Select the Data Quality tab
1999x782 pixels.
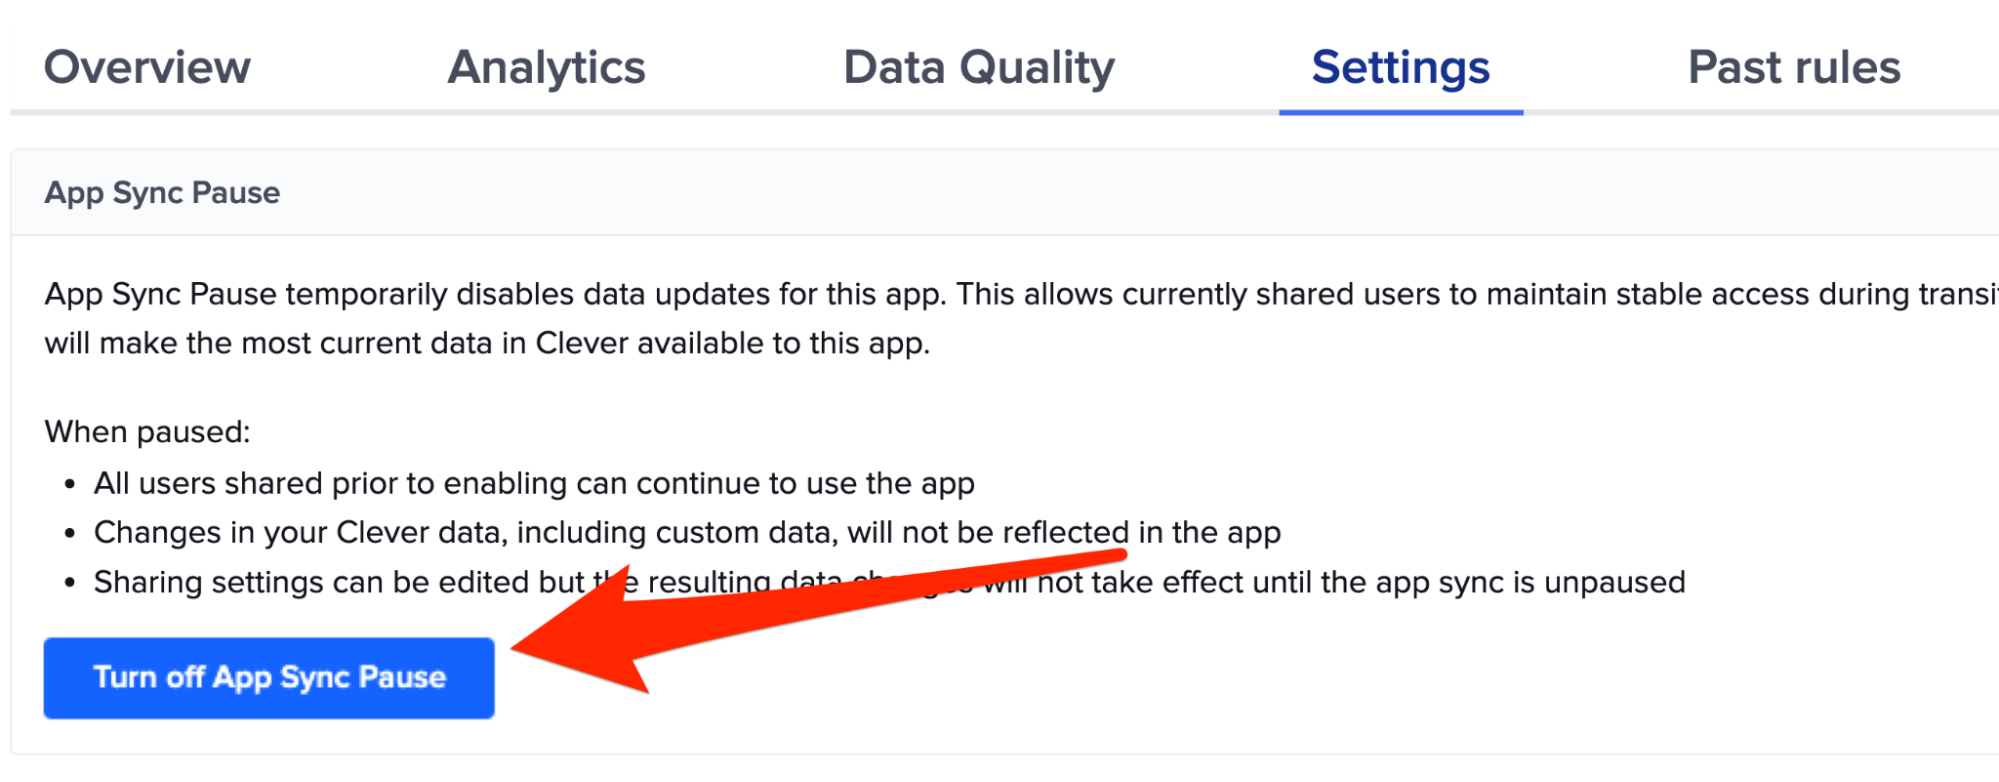coord(978,67)
